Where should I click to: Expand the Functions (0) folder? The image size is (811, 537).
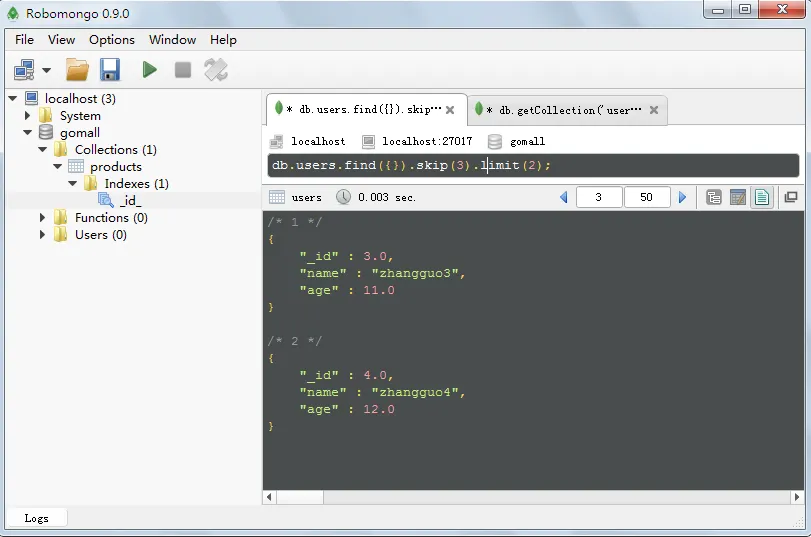point(42,218)
